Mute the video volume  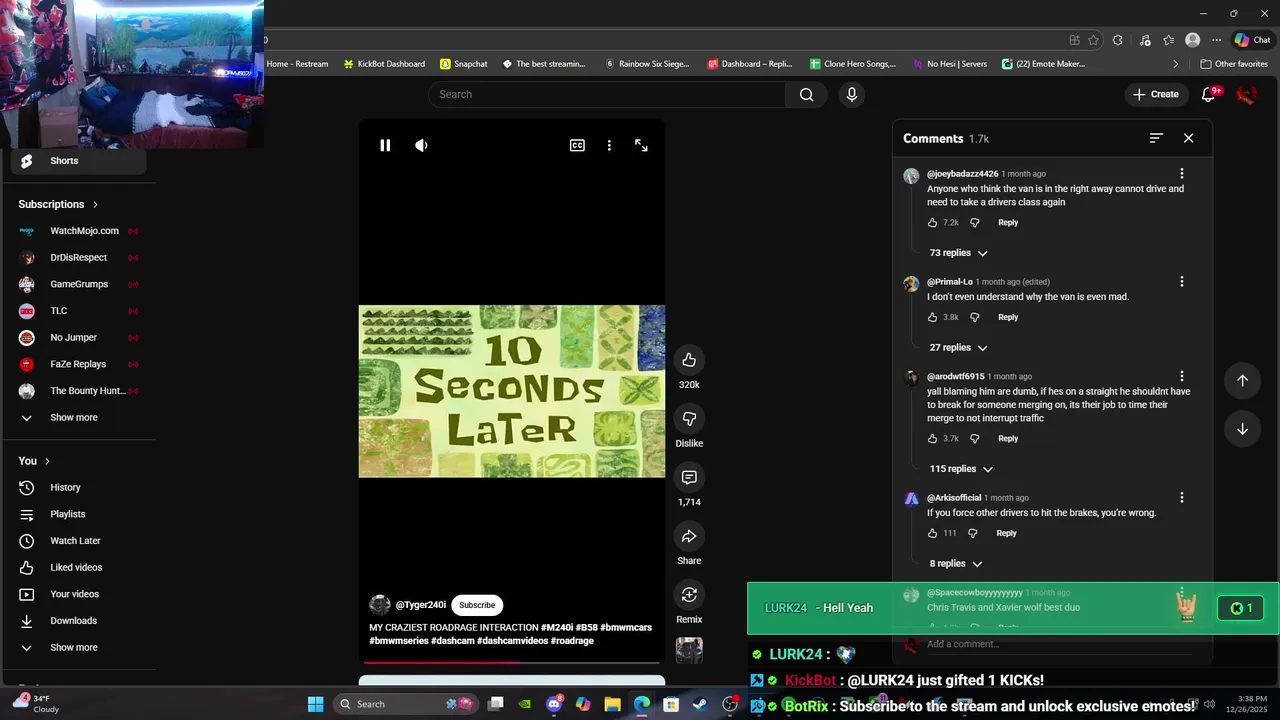tap(421, 145)
